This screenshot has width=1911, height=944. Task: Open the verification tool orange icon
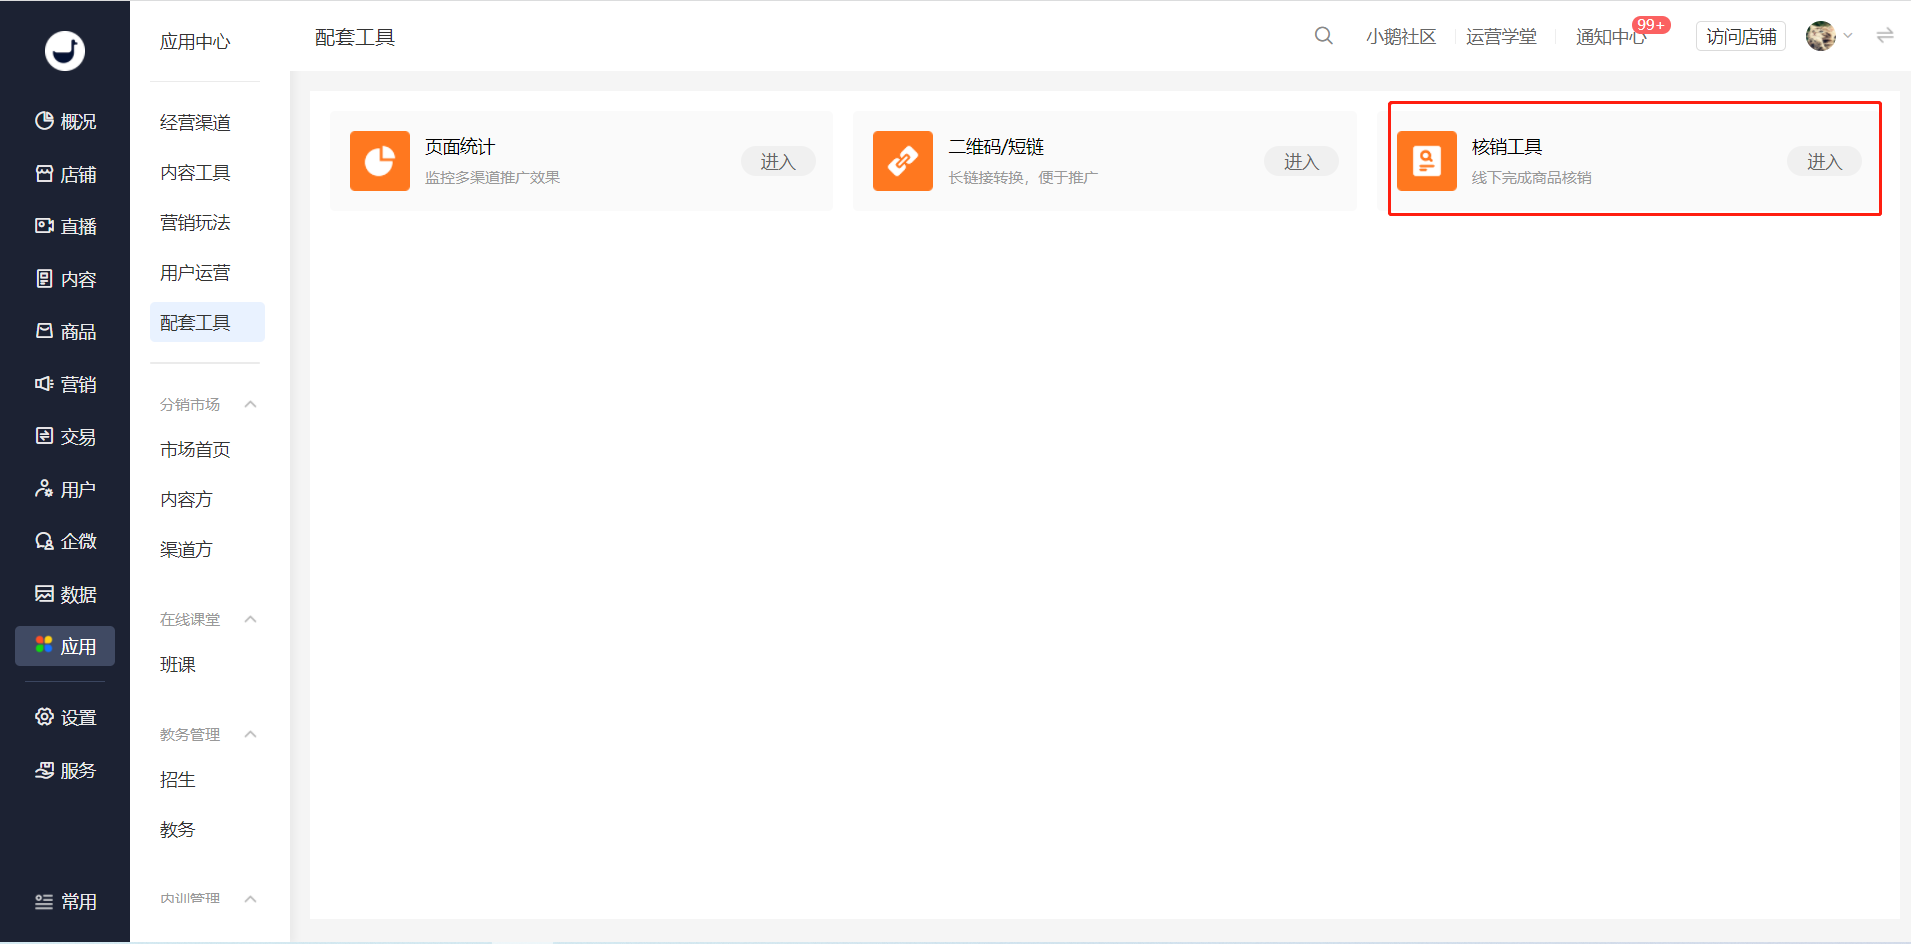pyautogui.click(x=1427, y=161)
